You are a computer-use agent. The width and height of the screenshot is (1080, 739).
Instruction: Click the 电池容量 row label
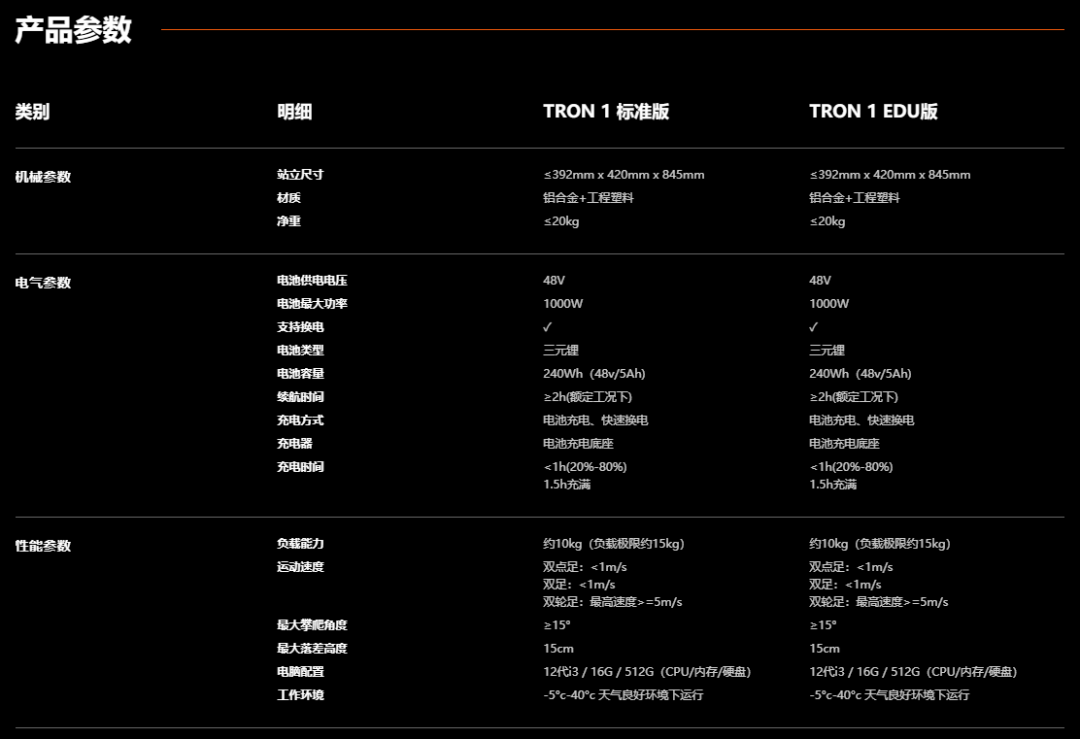point(300,374)
